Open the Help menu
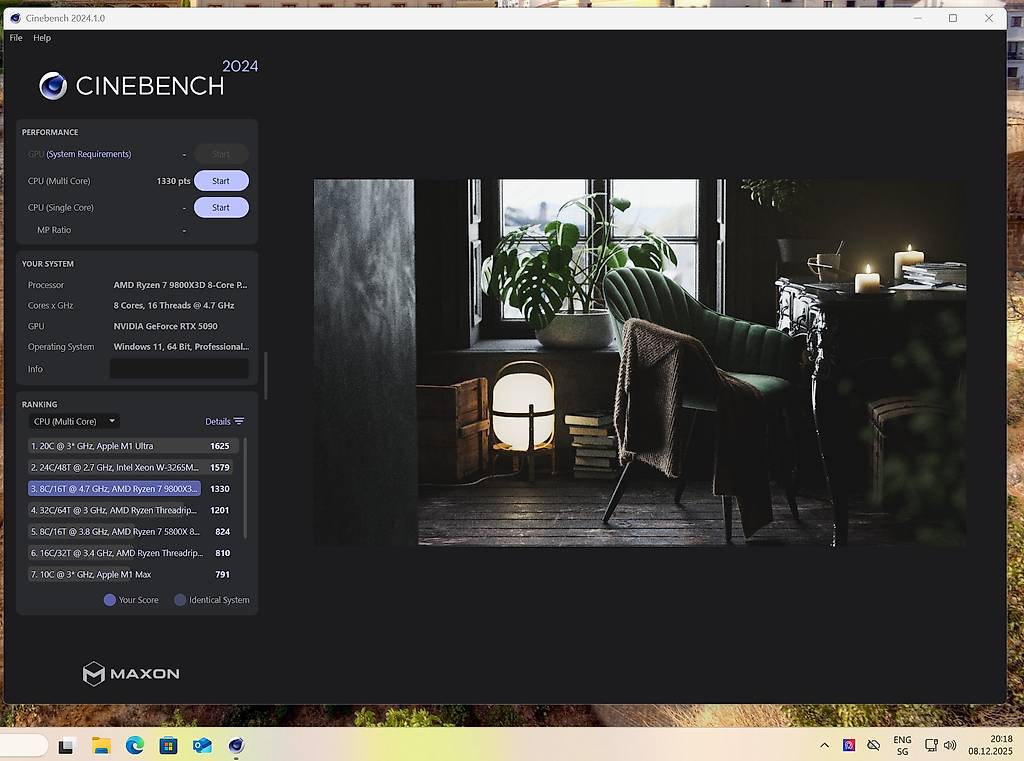 click(x=42, y=38)
